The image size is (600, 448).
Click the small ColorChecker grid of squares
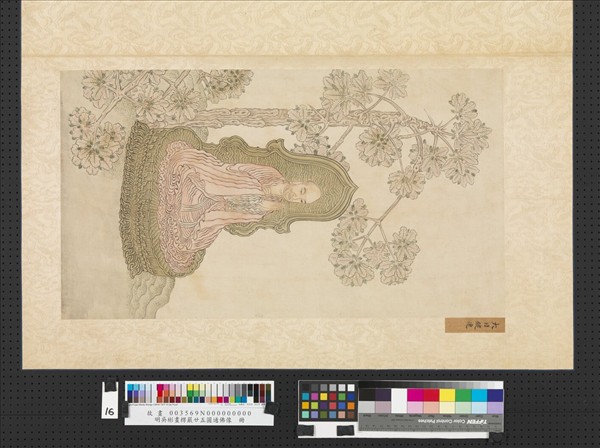328,402
